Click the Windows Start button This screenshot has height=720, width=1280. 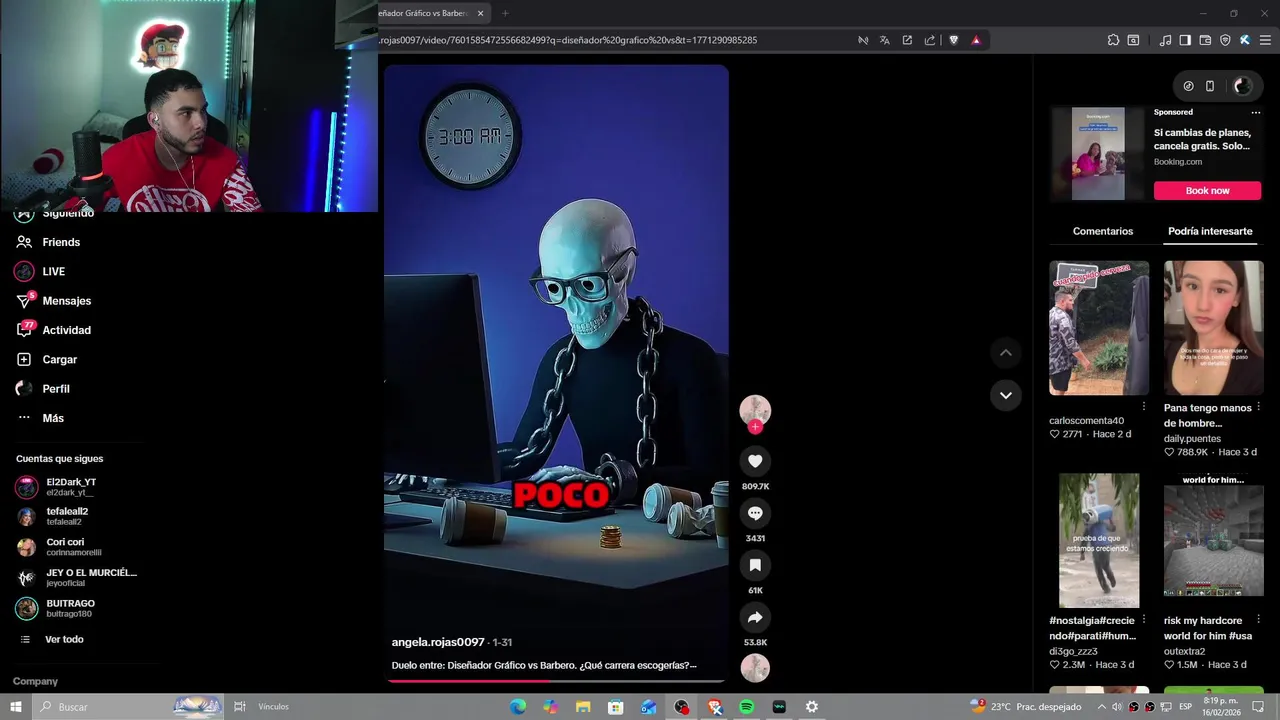click(16, 707)
